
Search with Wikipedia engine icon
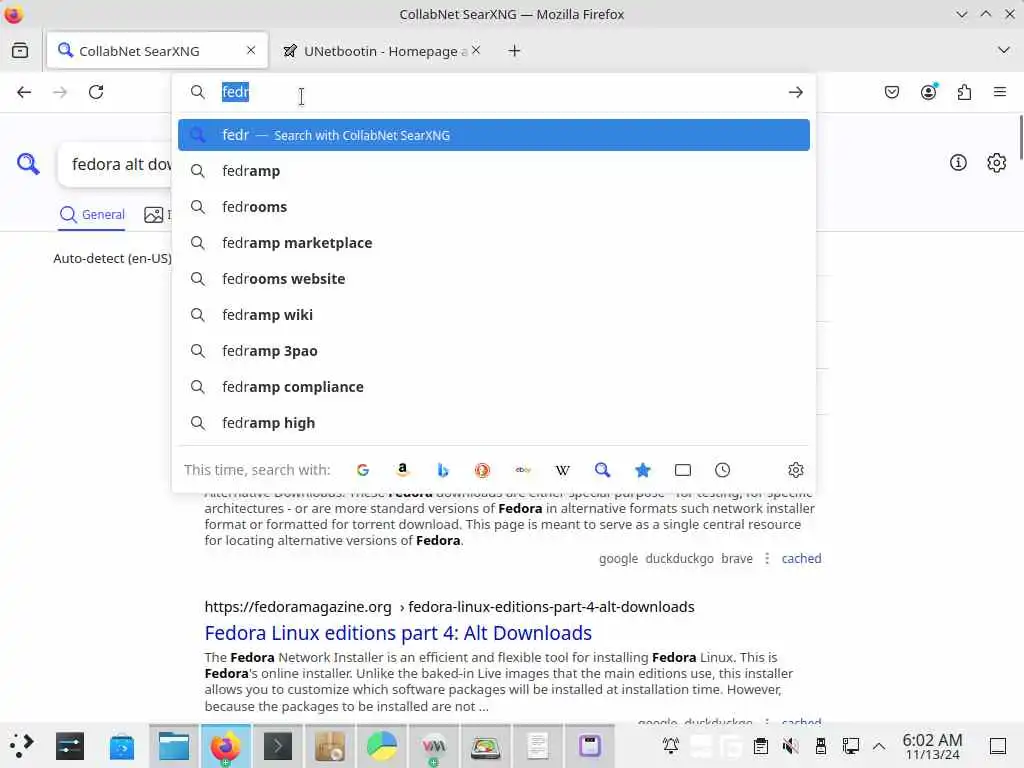(x=562, y=470)
